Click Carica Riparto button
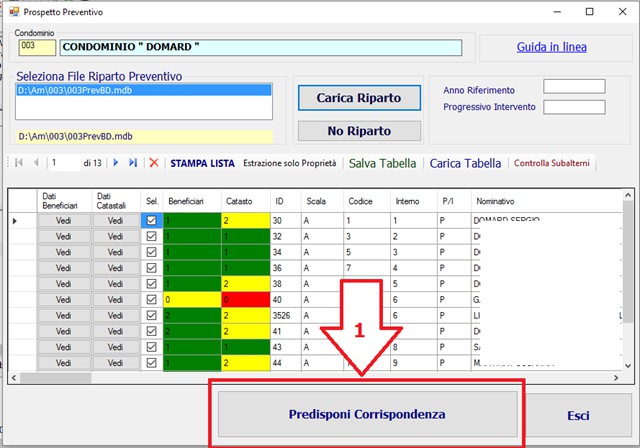The image size is (640, 448). coord(359,98)
